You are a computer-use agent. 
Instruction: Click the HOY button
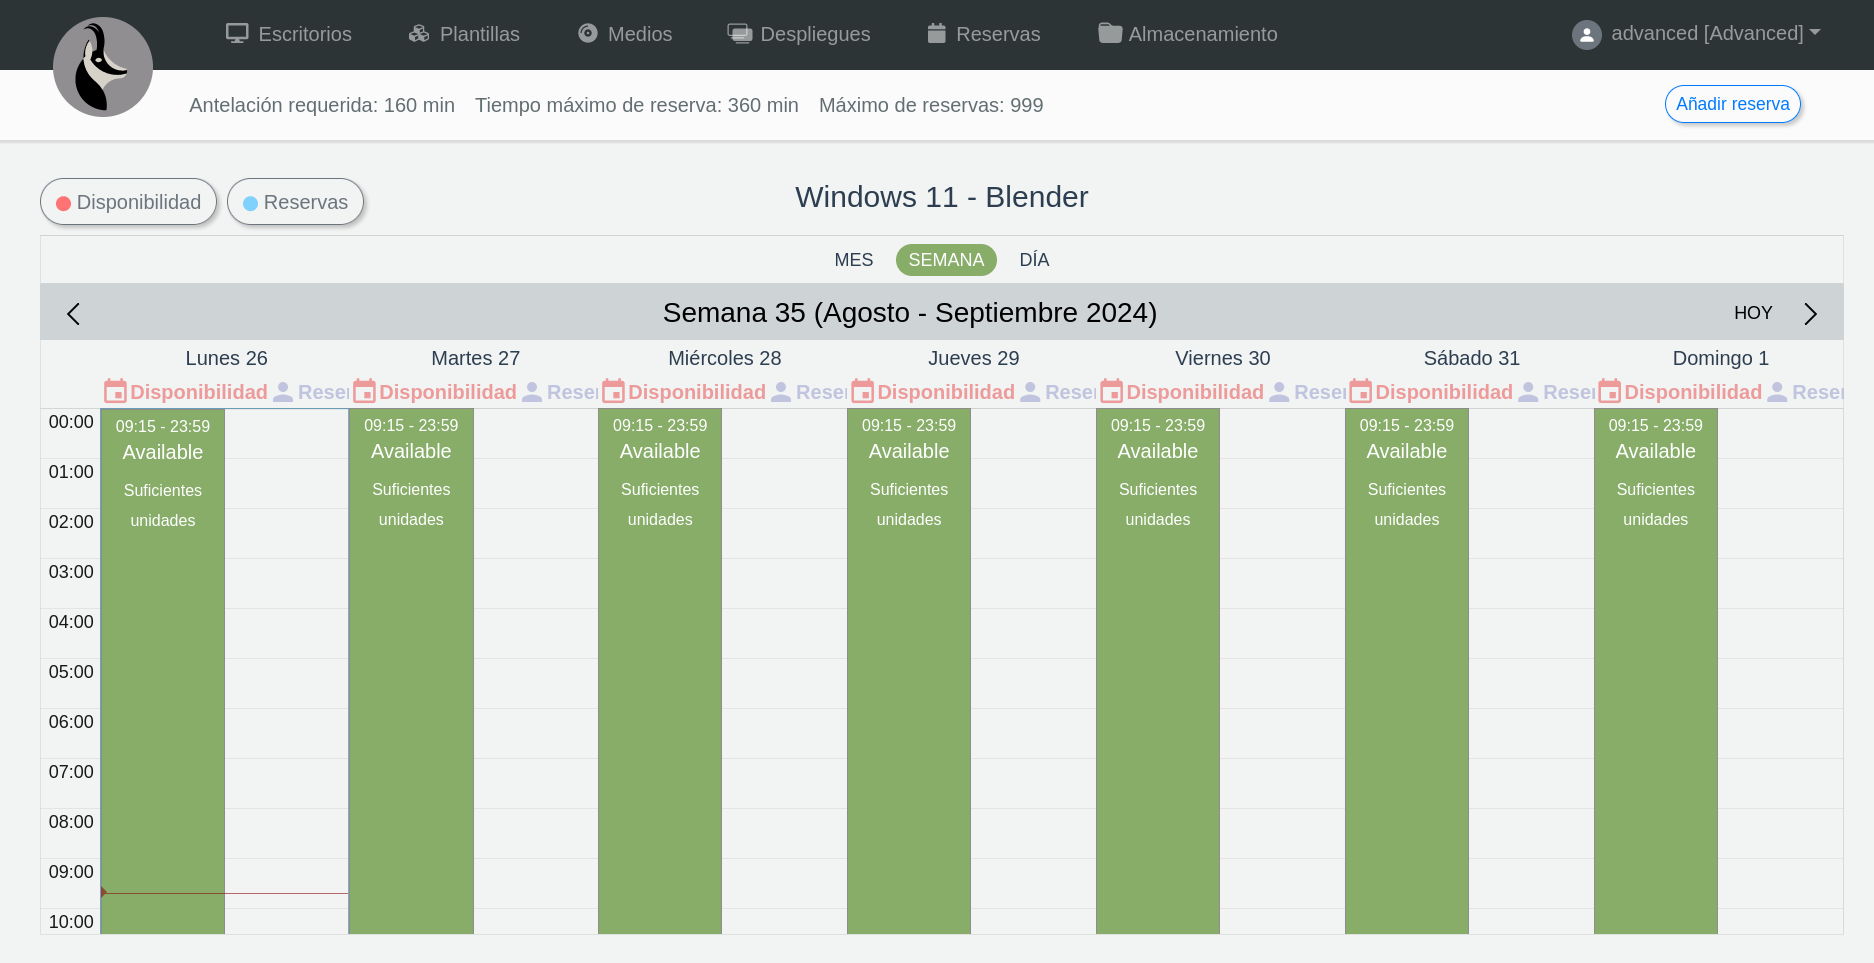tap(1752, 313)
